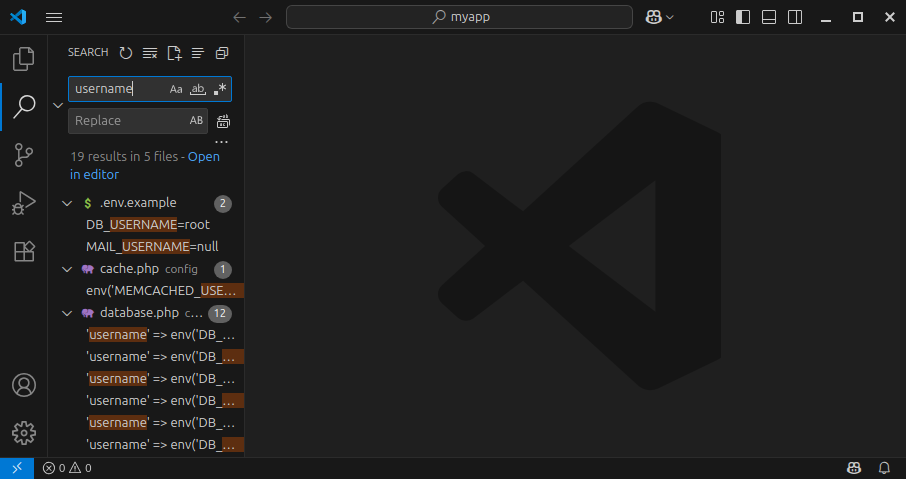Image resolution: width=906 pixels, height=479 pixels.
Task: Open the Extensions view
Action: pos(24,251)
